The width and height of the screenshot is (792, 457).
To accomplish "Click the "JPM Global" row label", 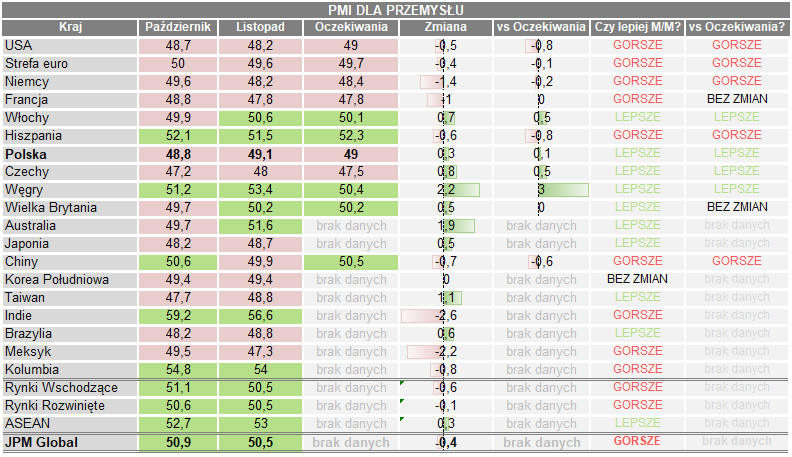I will pos(68,442).
